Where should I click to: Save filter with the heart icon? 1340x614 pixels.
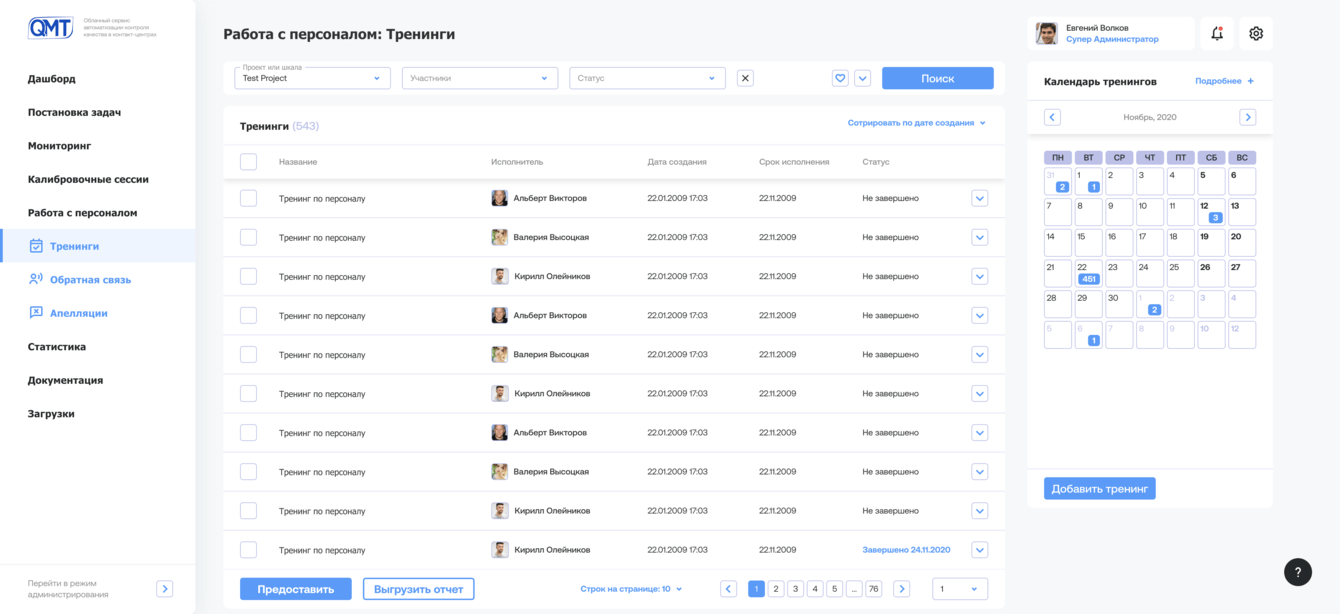pos(840,78)
